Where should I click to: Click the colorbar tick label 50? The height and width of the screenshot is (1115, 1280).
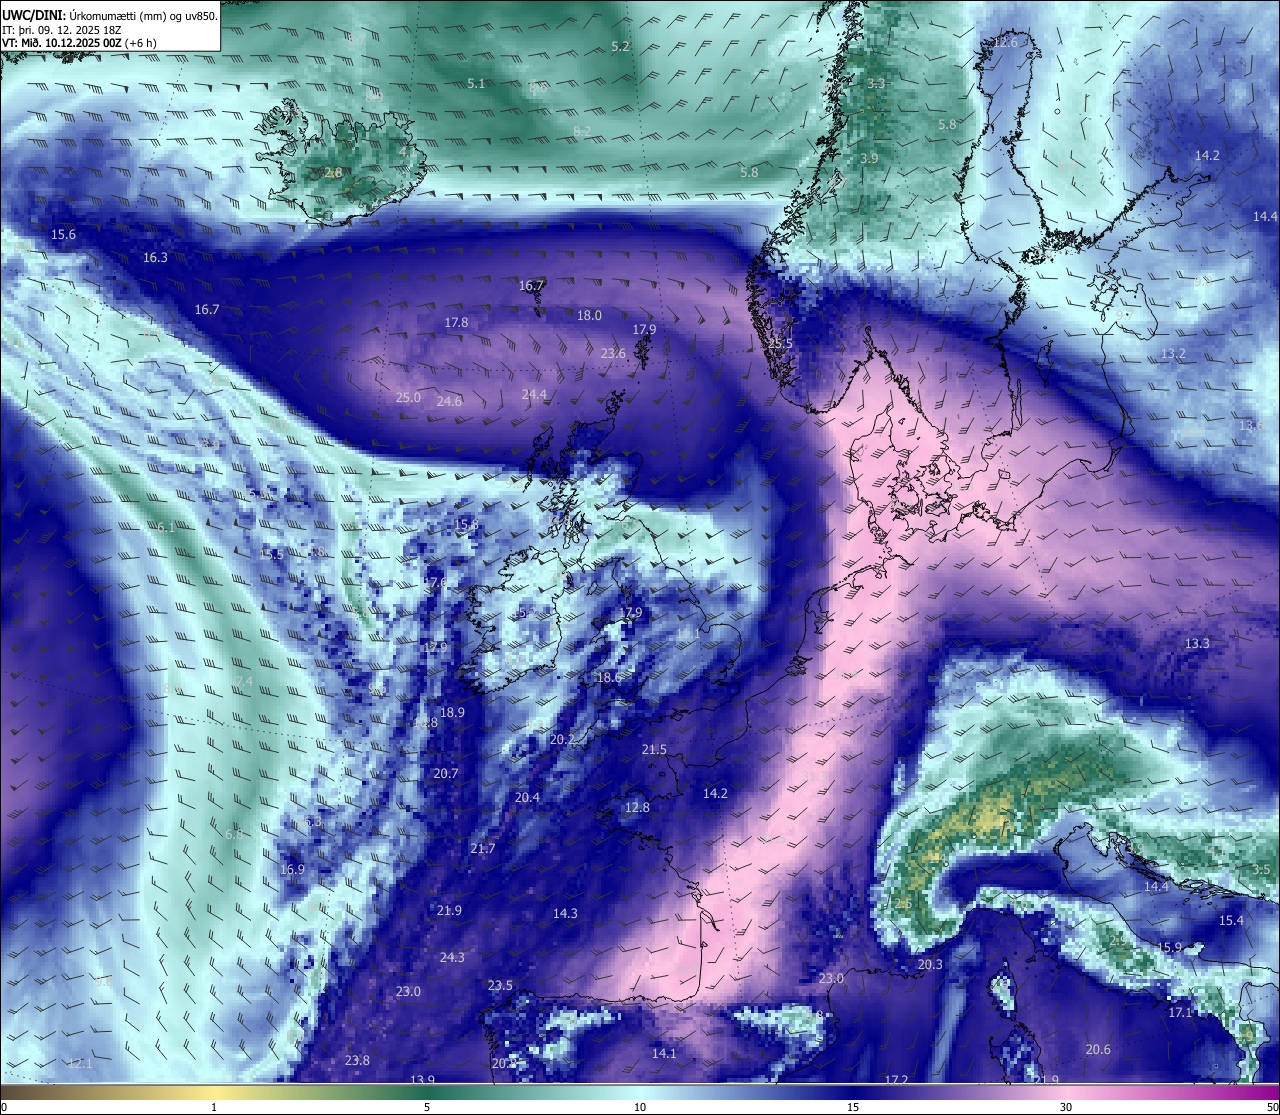point(1272,1107)
